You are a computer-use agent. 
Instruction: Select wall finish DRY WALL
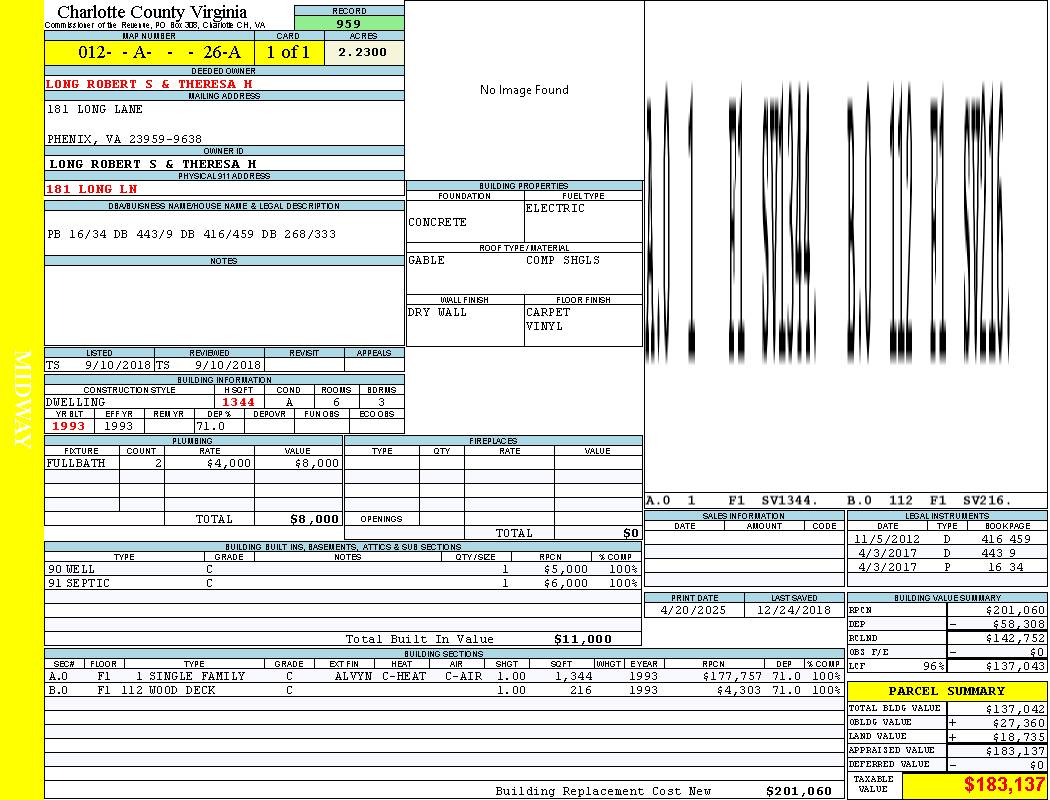437,313
